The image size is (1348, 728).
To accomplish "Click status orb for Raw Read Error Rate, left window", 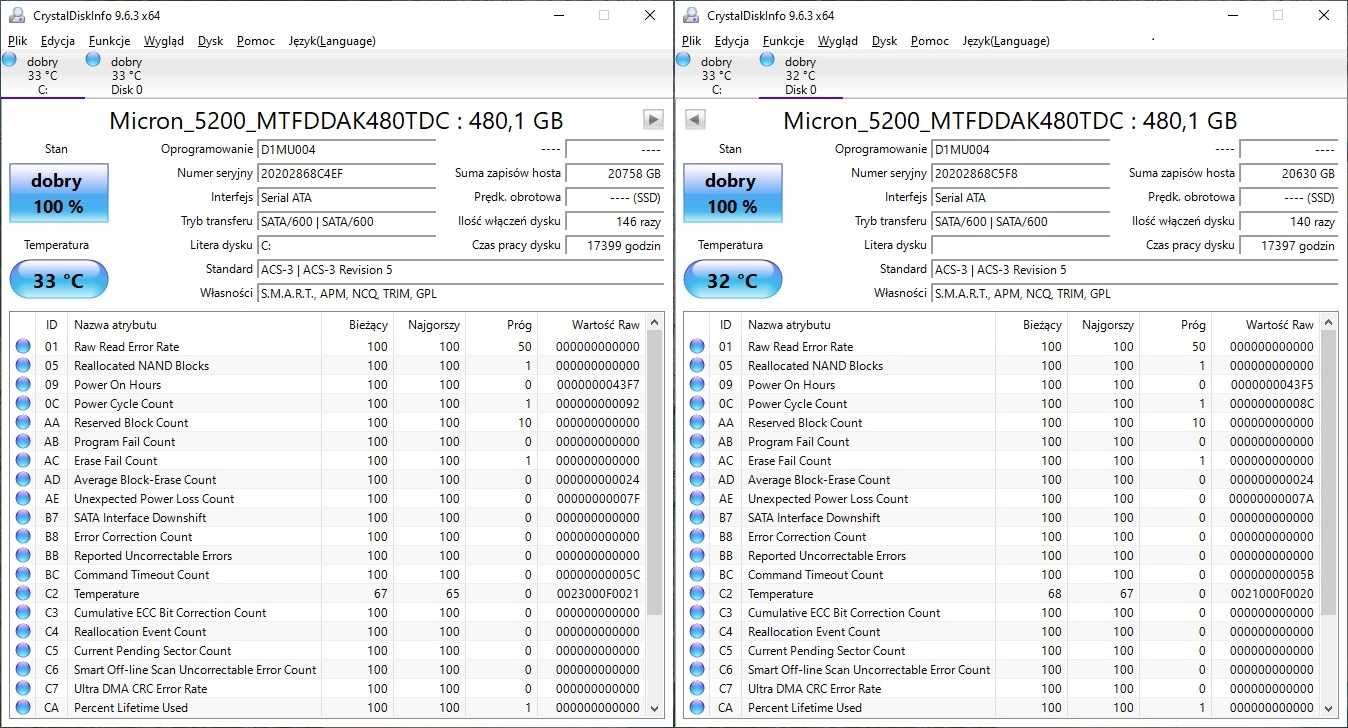I will (x=23, y=346).
